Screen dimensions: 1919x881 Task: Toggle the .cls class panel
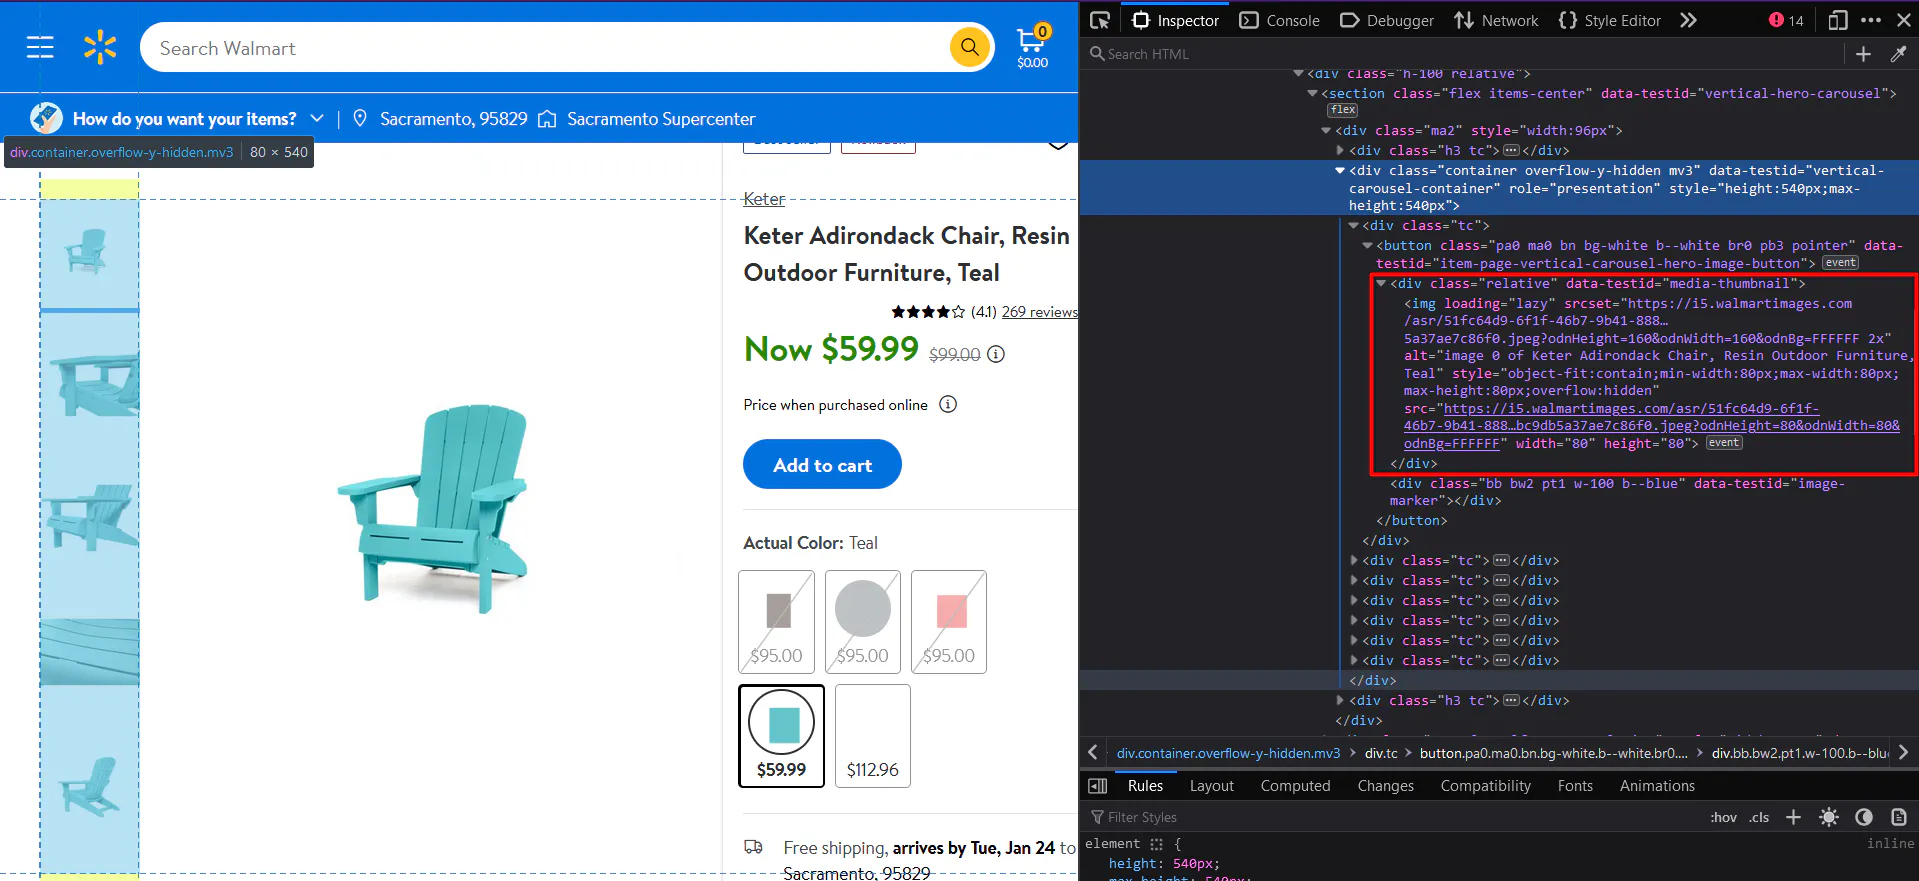pyautogui.click(x=1760, y=817)
